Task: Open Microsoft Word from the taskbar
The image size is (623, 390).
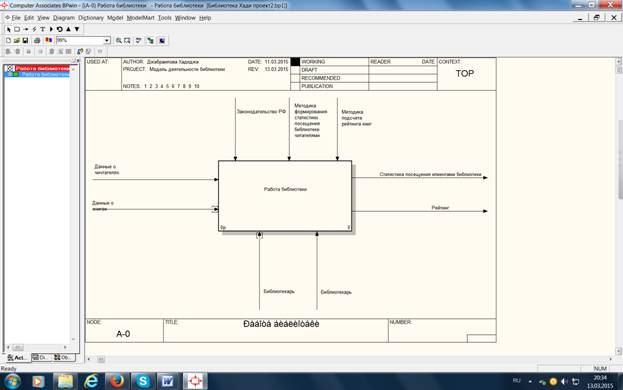Action: tap(168, 381)
